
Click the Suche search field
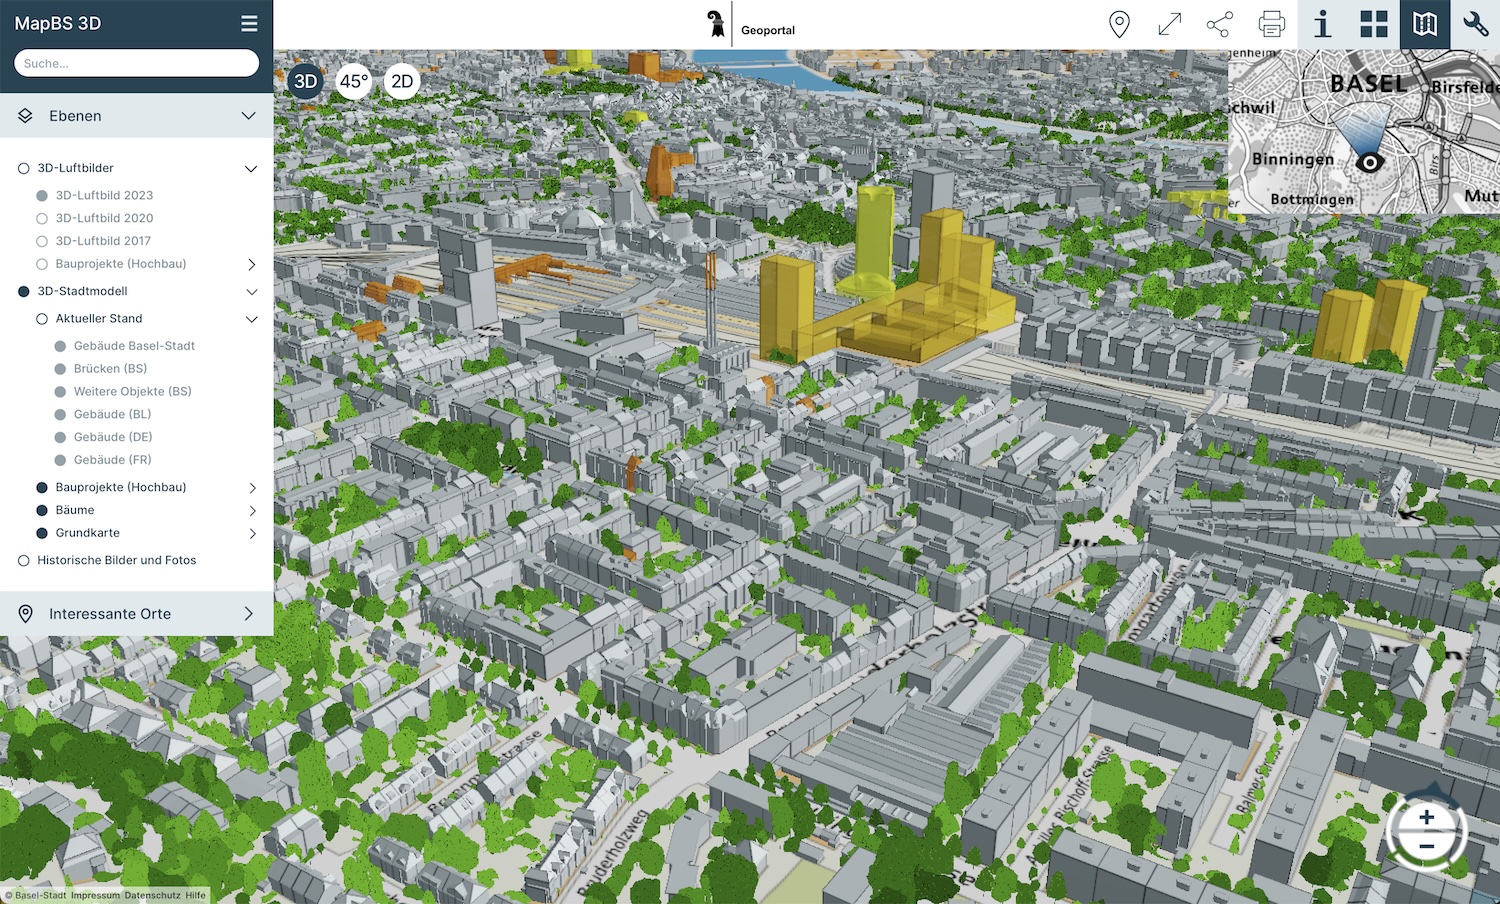[136, 63]
